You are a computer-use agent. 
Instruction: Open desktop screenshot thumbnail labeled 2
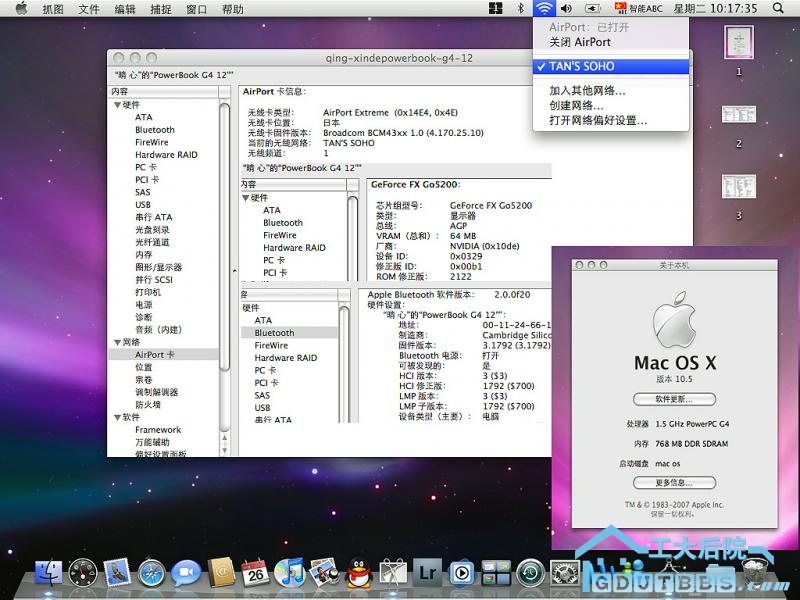738,115
